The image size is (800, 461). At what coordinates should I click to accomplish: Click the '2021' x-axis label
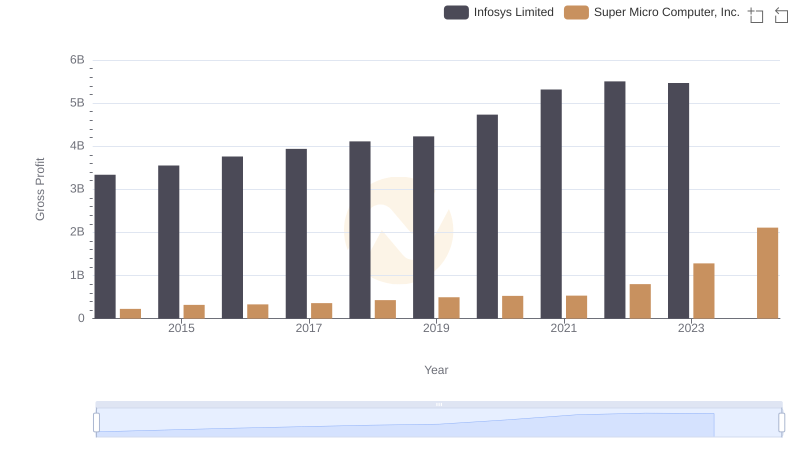coord(563,328)
